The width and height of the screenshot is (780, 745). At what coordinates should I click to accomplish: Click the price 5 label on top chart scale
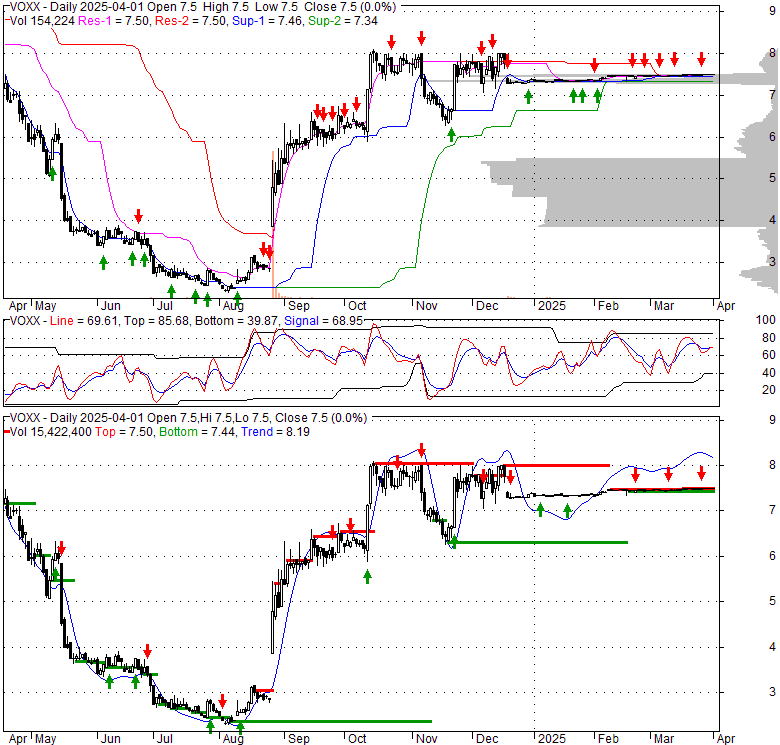[x=772, y=178]
